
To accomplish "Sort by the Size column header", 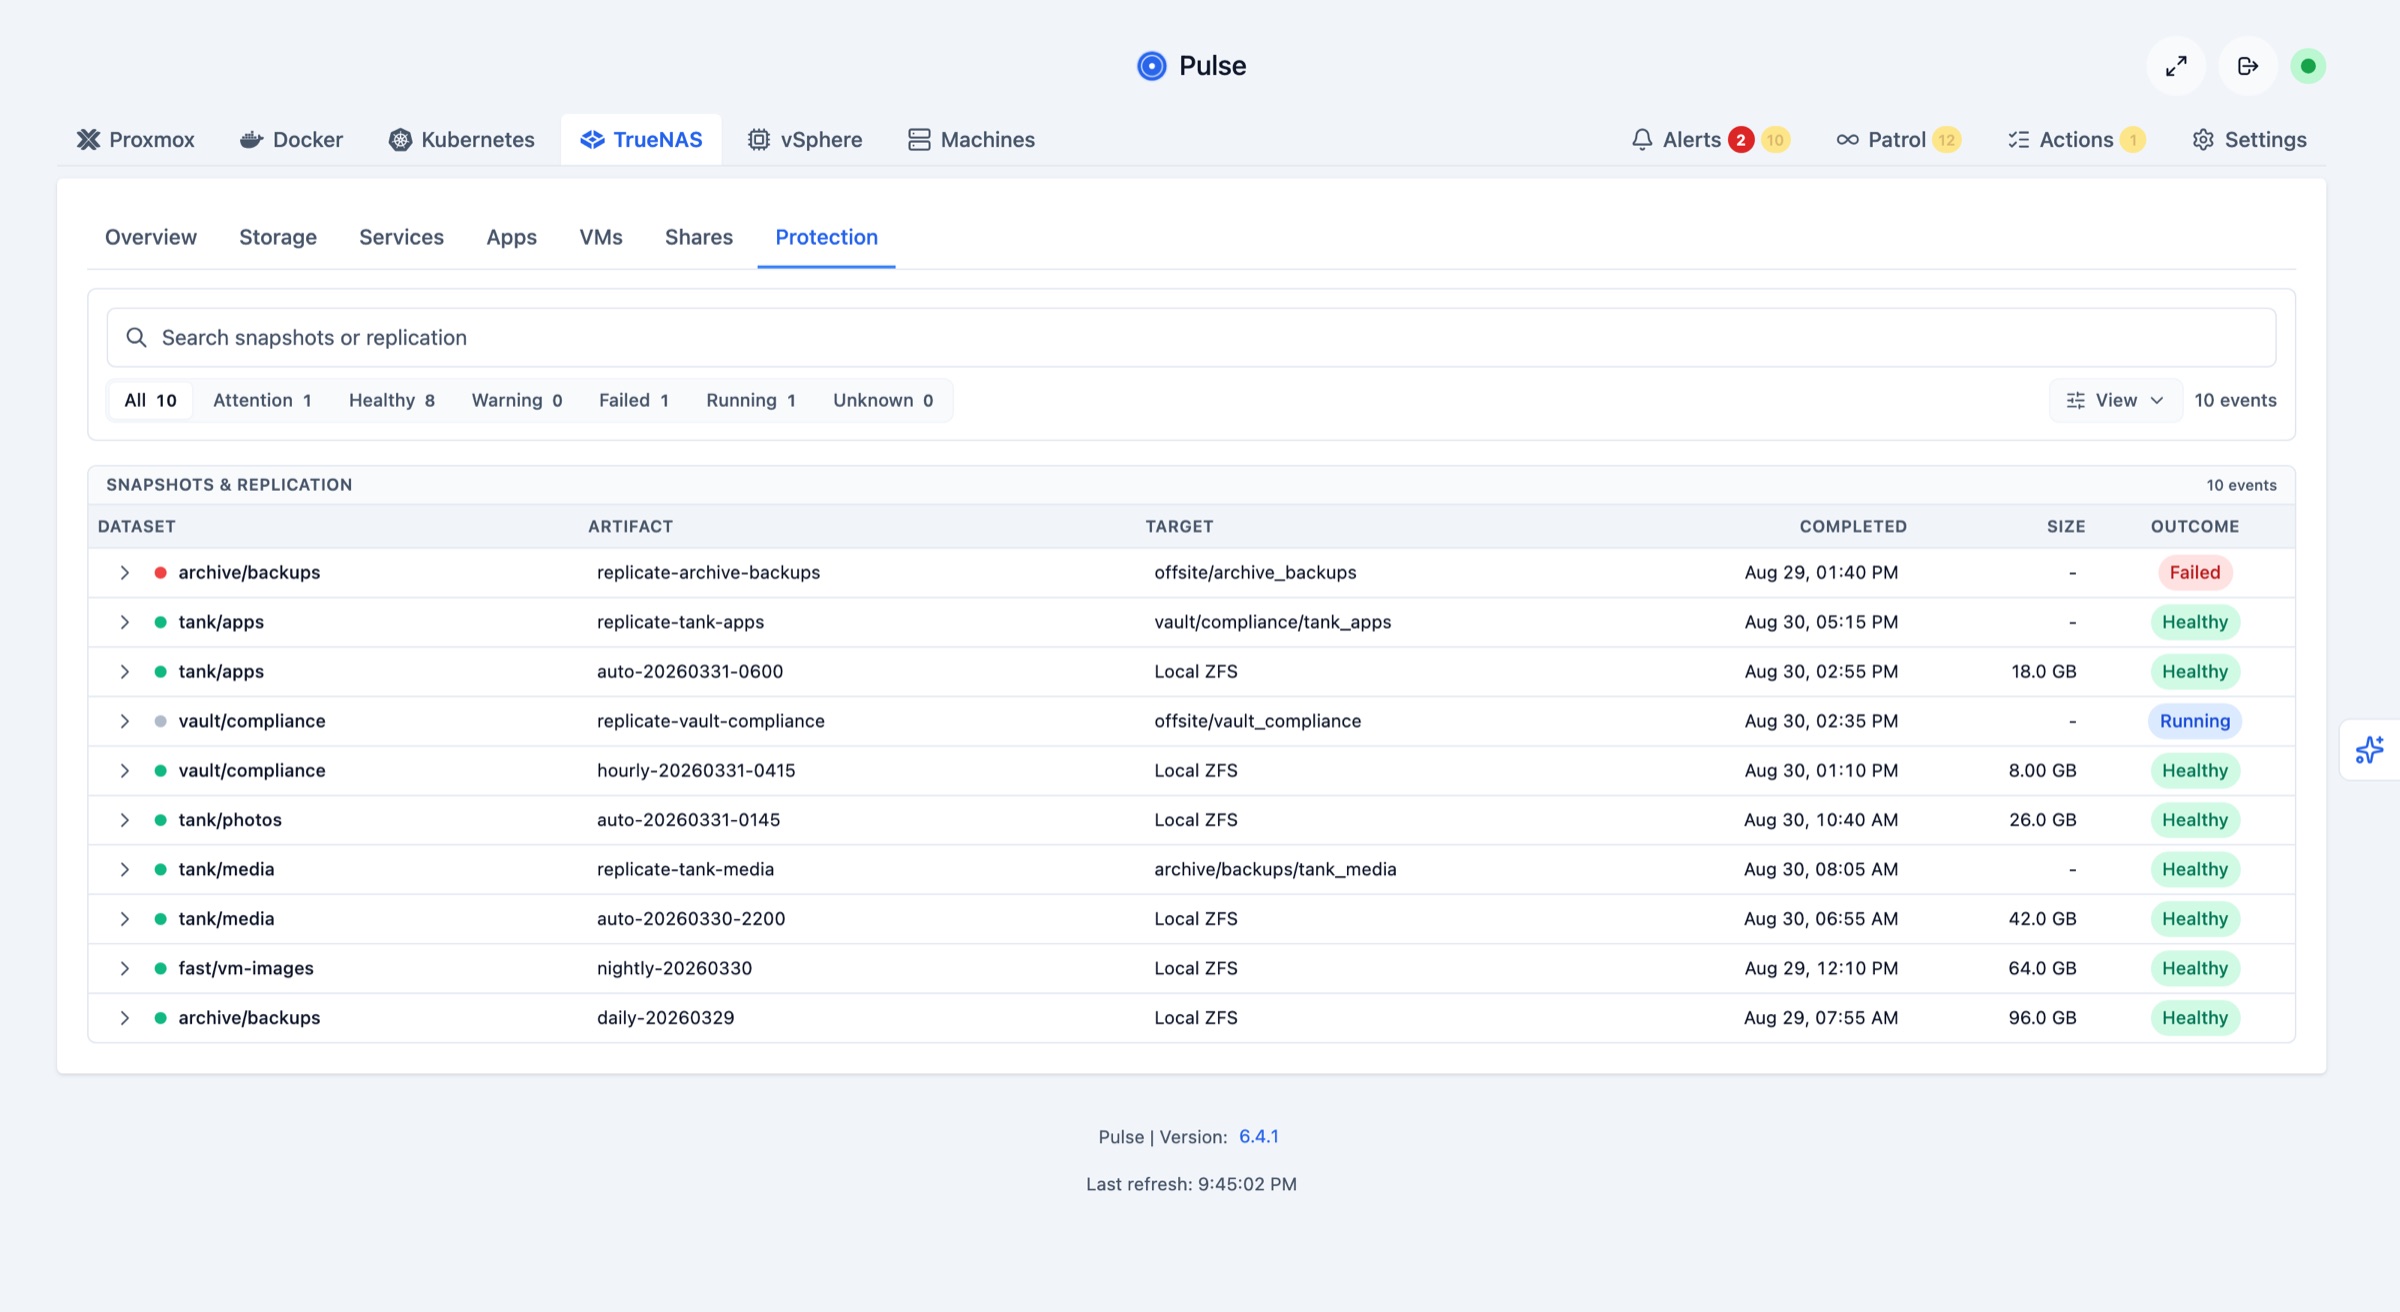I will [x=2066, y=527].
